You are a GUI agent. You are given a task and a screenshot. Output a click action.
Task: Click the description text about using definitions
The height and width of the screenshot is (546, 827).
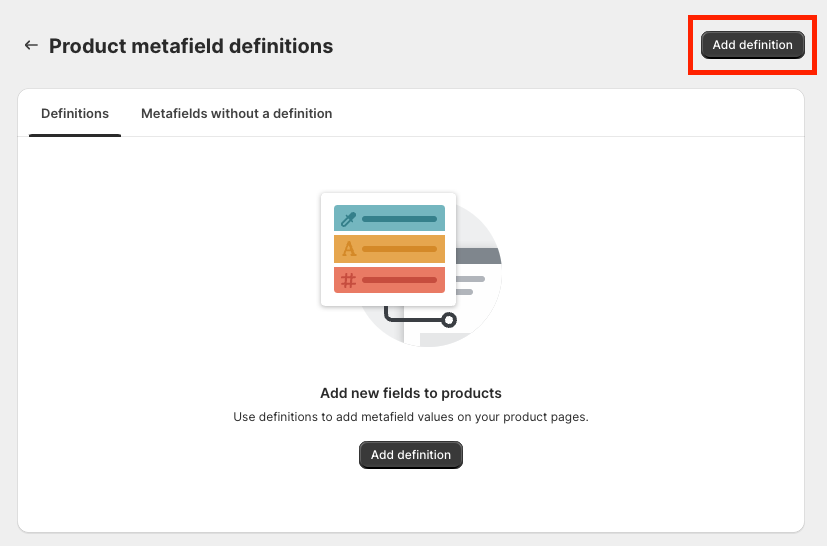[411, 417]
